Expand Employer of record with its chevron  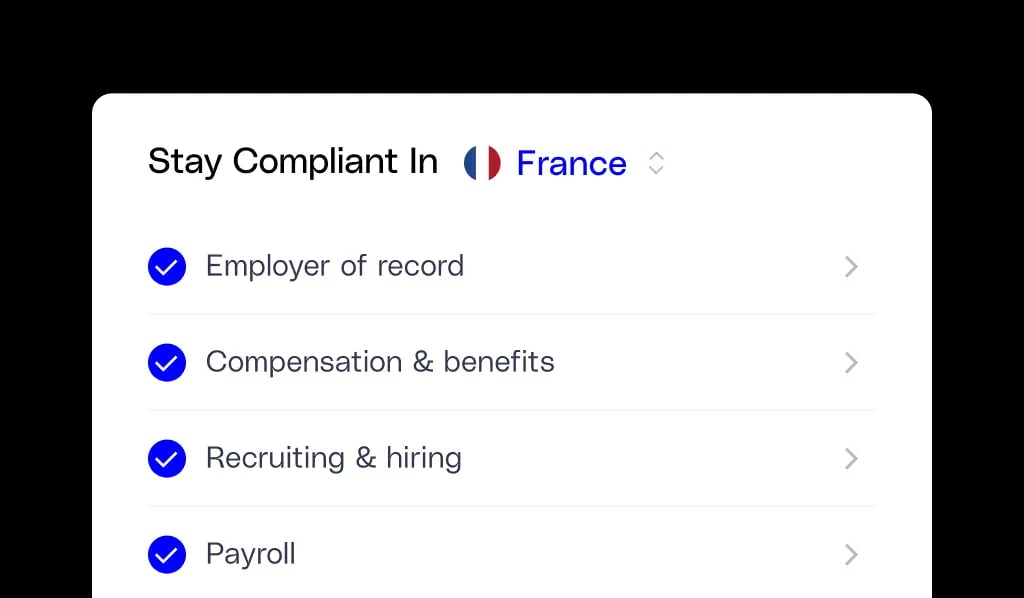click(850, 266)
